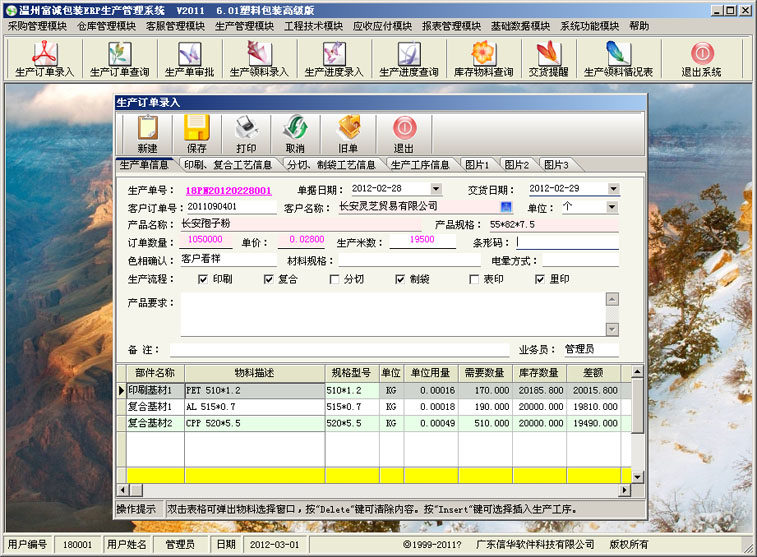This screenshot has height=557, width=757.
Task: Click the 材料规格 input field
Action: 409,260
